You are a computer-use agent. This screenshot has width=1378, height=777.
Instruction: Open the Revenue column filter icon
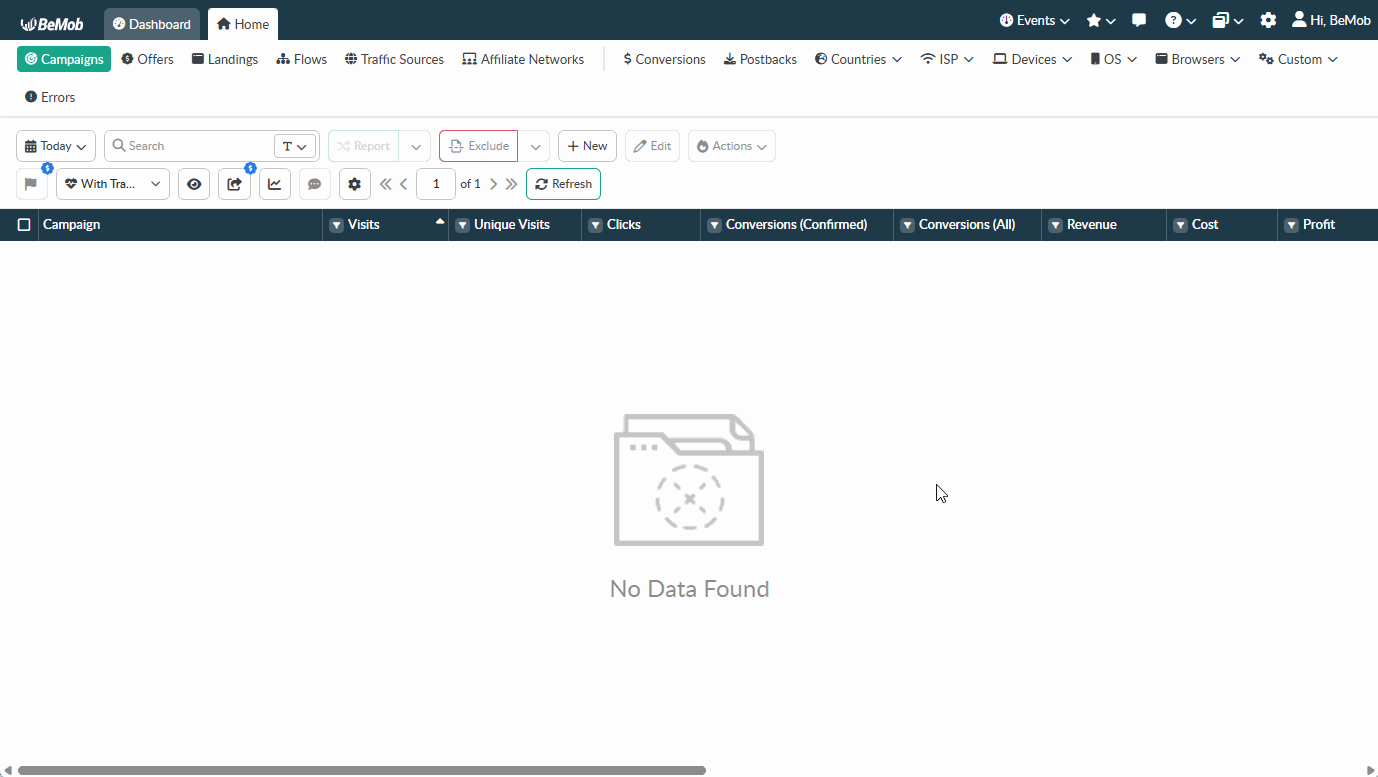tap(1055, 225)
